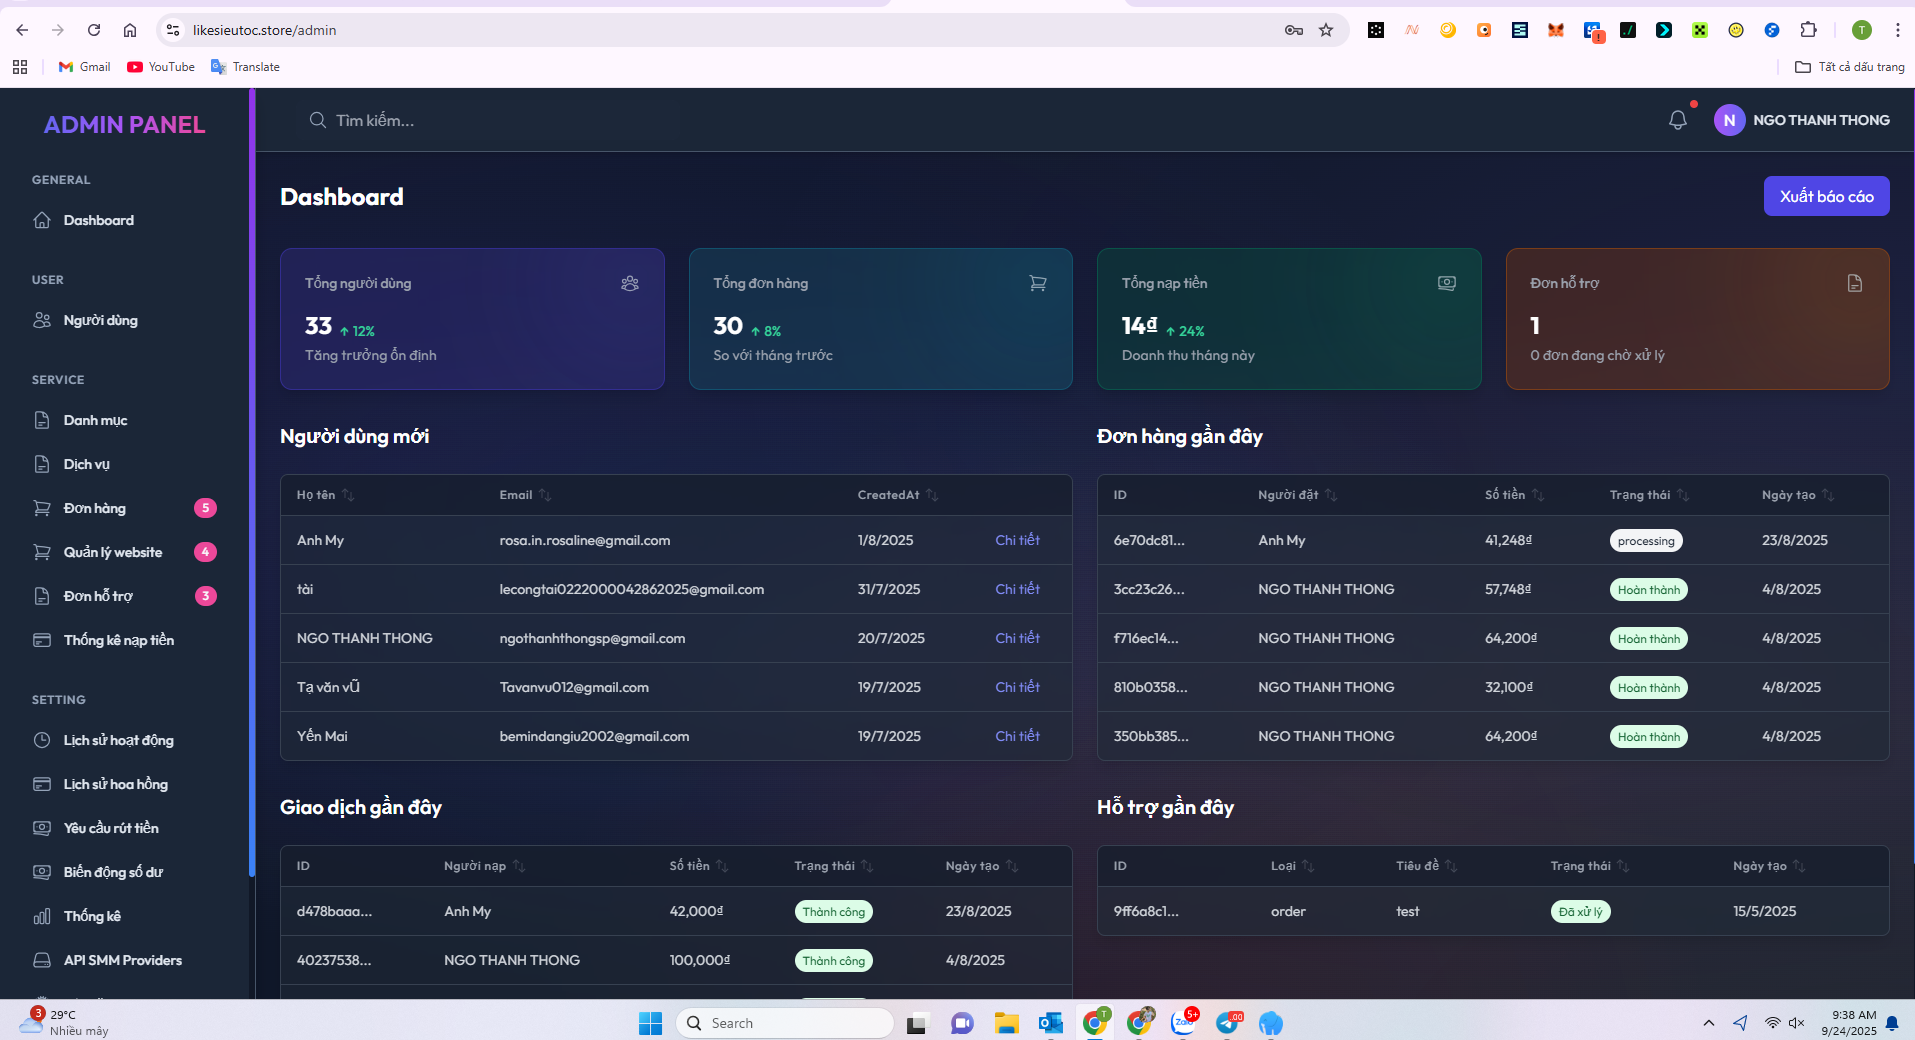The image size is (1915, 1040).
Task: Open File Explorer from the taskbar
Action: pyautogui.click(x=1006, y=1023)
